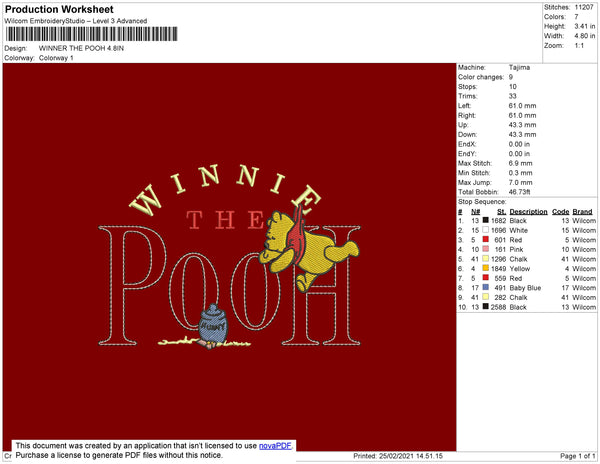600x464 pixels.
Task: Click the Brand column header
Action: click(x=582, y=212)
